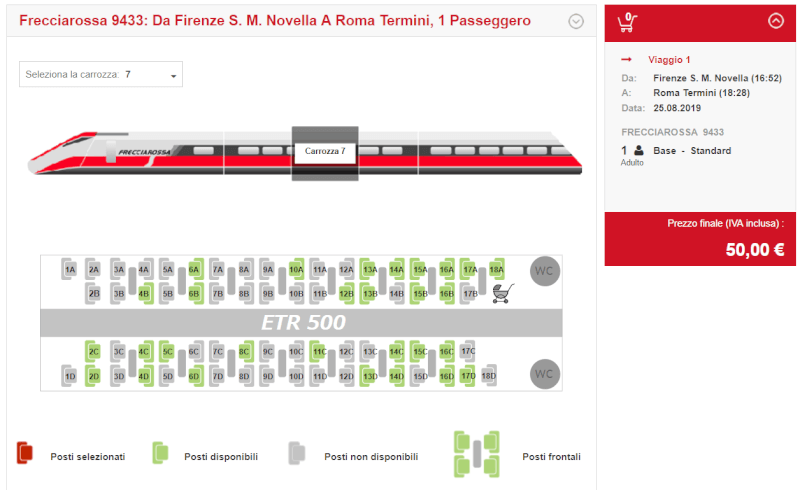Click the Carrozza 7 label on the train
Screen dimensions: 800x490
(325, 151)
